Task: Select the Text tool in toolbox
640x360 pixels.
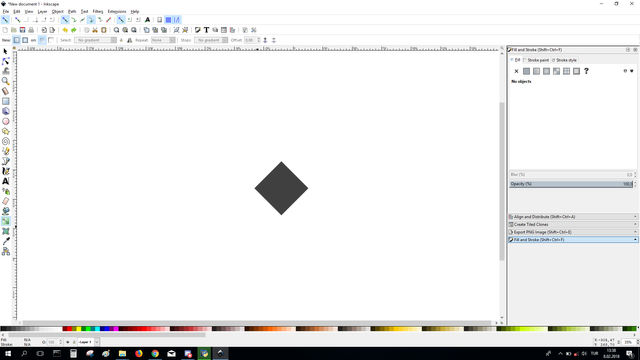Action: (5, 181)
